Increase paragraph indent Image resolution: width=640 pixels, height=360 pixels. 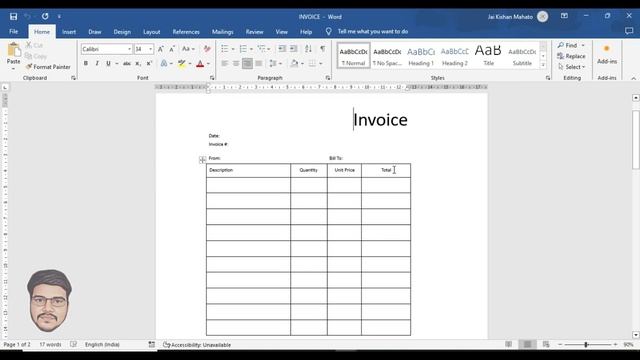[x=293, y=49]
